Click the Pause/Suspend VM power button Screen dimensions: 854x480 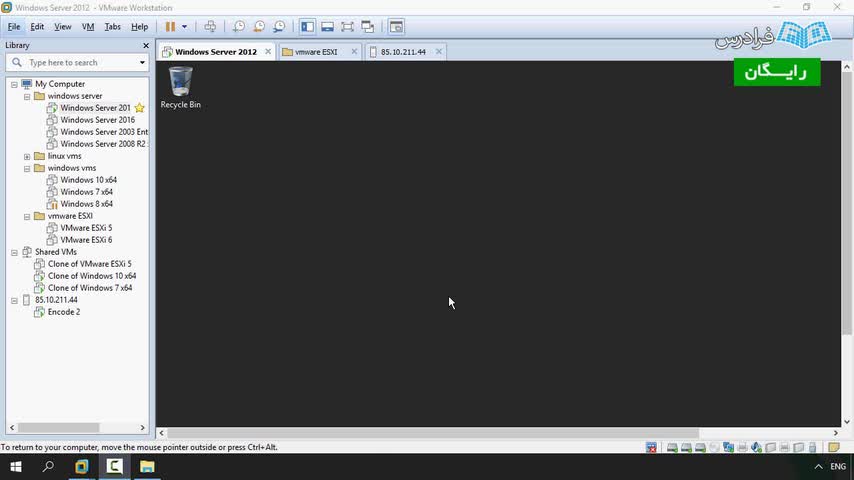(x=170, y=27)
